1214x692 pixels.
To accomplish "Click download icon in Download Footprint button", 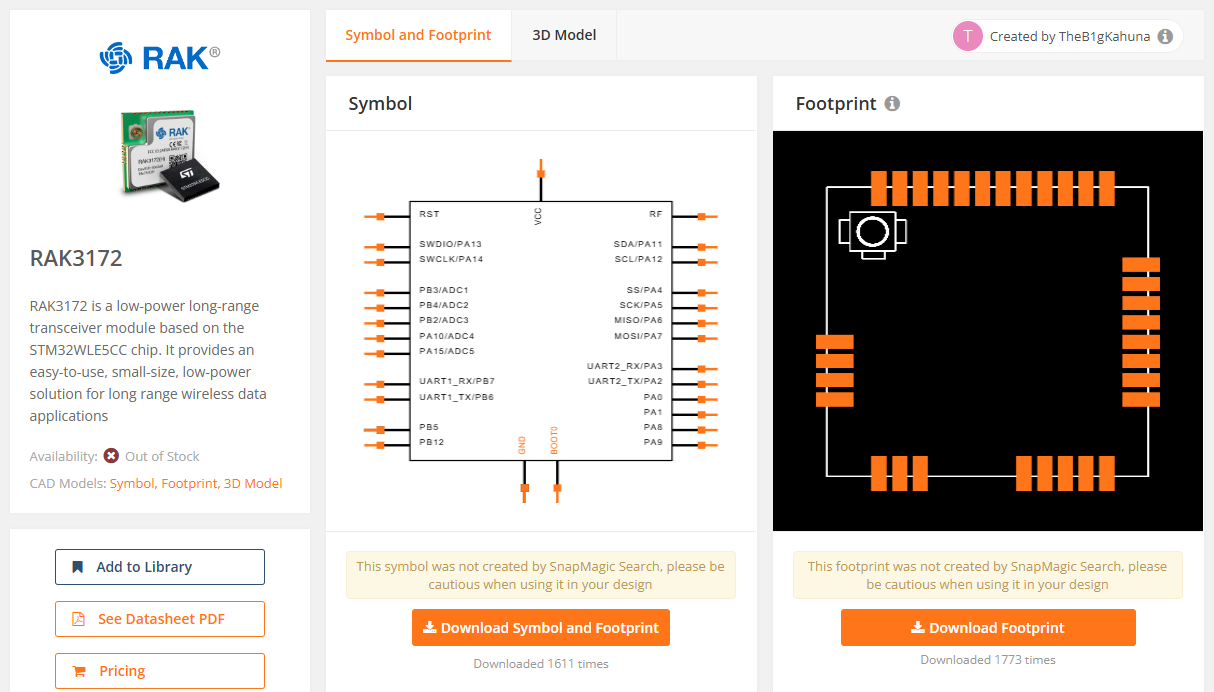I will pos(918,628).
